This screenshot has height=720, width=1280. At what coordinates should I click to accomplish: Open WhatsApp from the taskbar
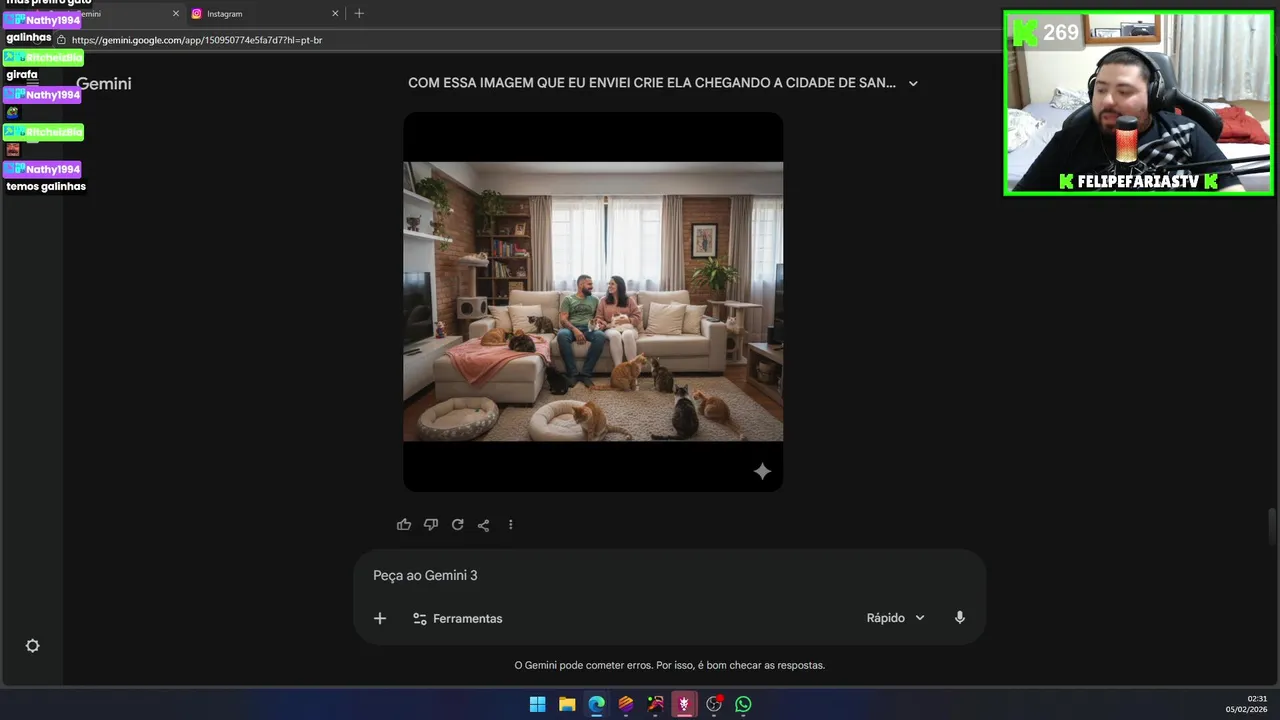(743, 704)
